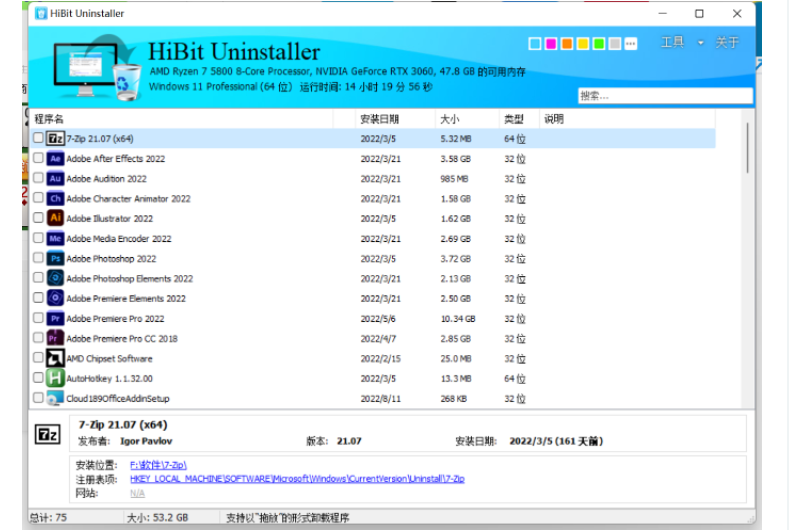Select the orange theme color swatch
The height and width of the screenshot is (530, 789).
point(567,44)
